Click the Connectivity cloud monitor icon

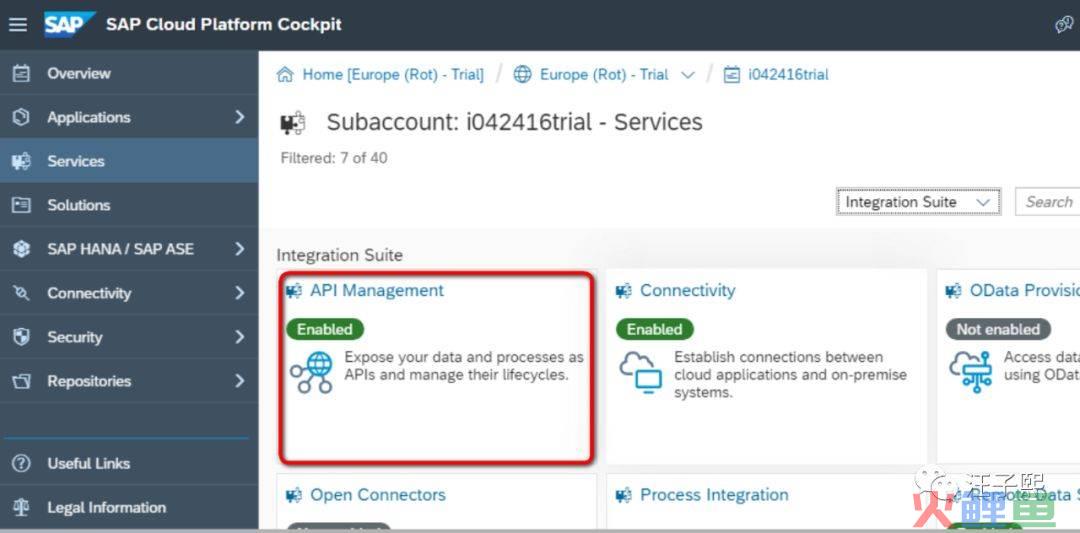[x=640, y=373]
